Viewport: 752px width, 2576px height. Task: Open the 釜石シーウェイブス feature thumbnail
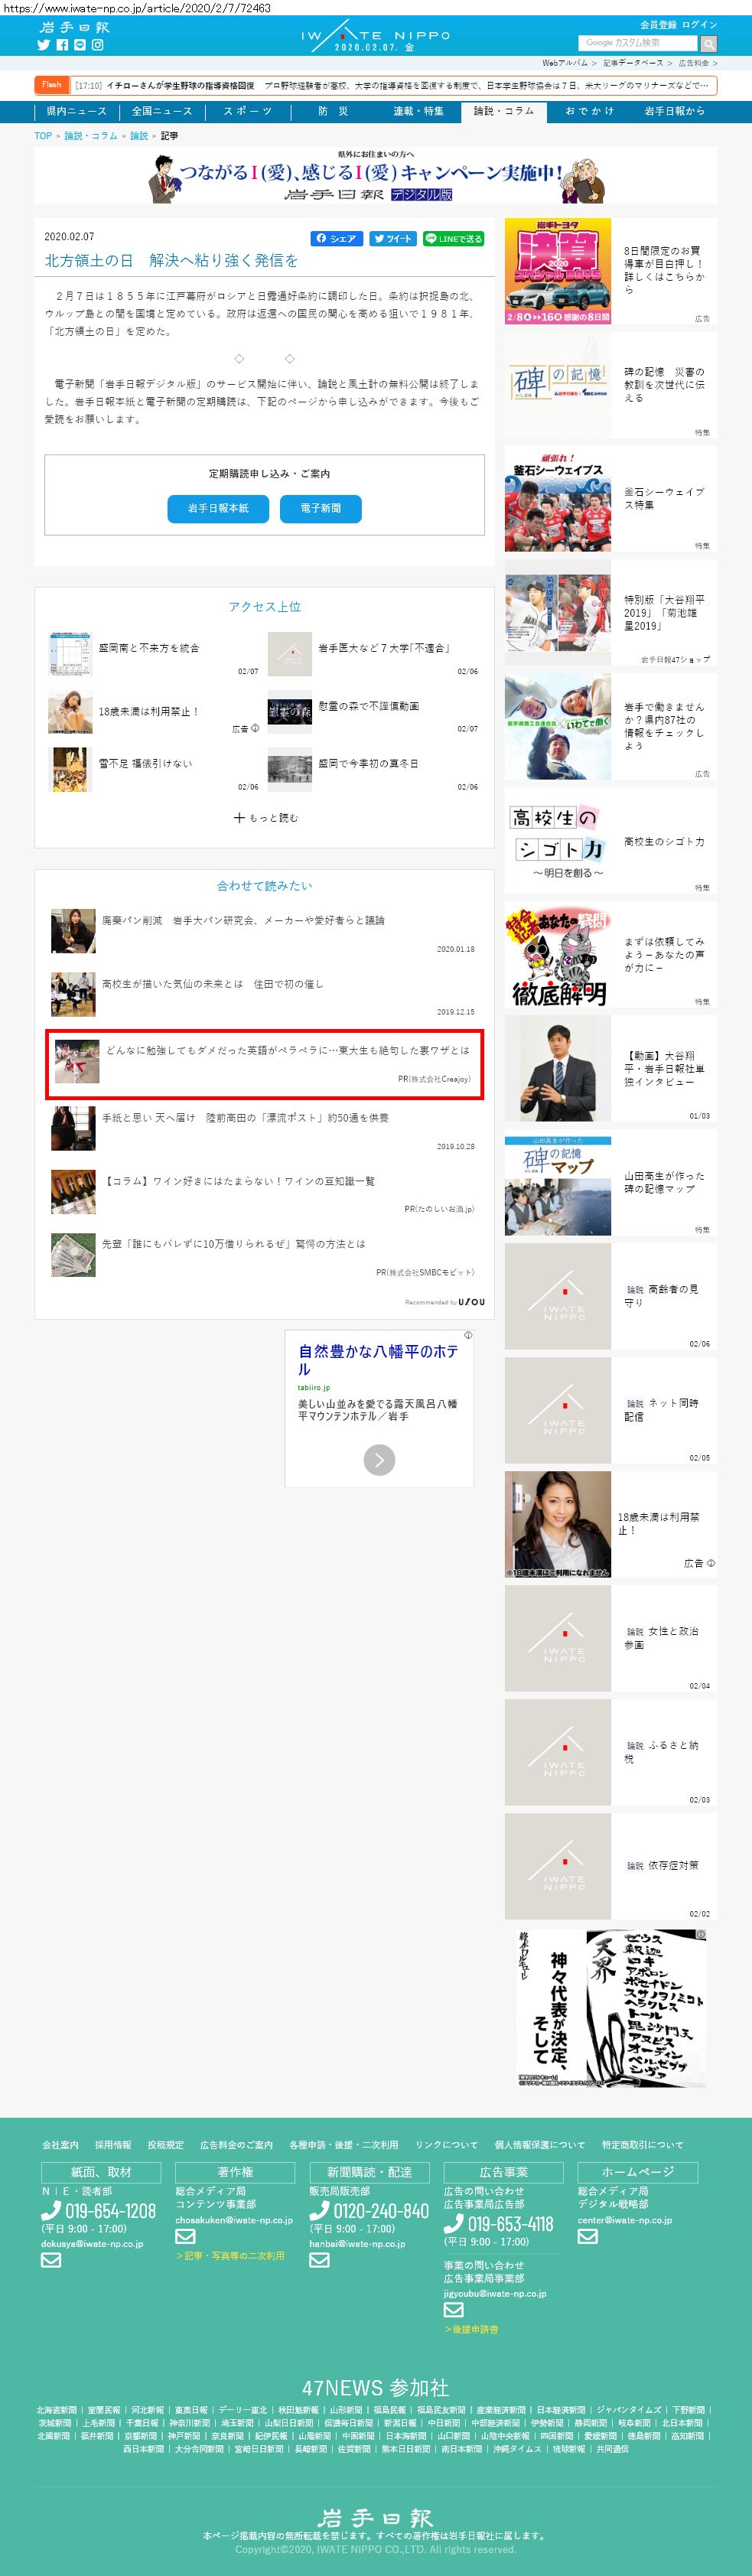pyautogui.click(x=557, y=500)
